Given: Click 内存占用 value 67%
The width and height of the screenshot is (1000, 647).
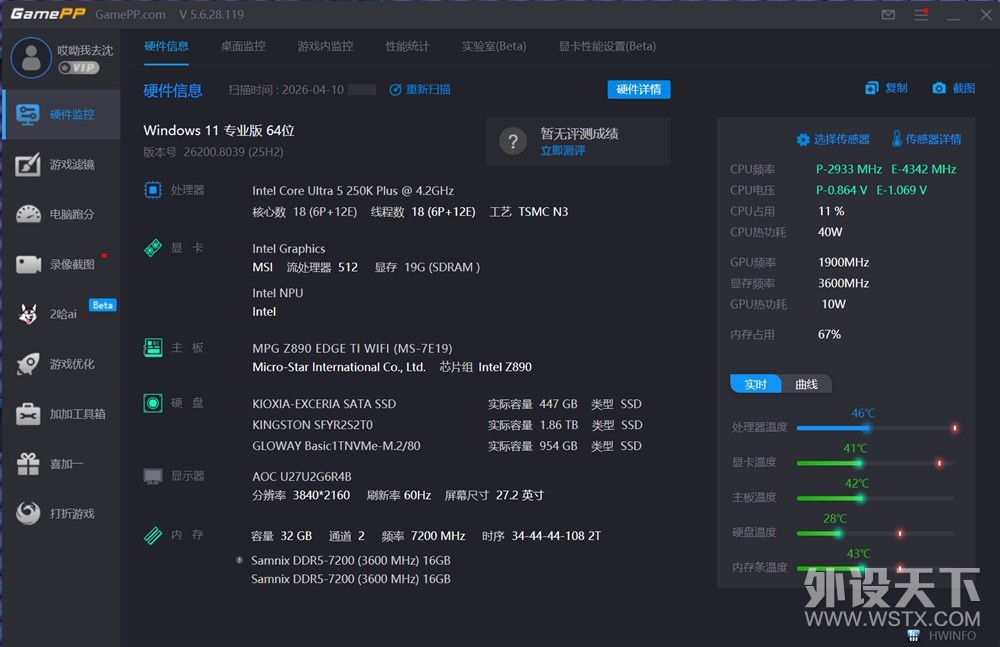Looking at the screenshot, I should 829,334.
